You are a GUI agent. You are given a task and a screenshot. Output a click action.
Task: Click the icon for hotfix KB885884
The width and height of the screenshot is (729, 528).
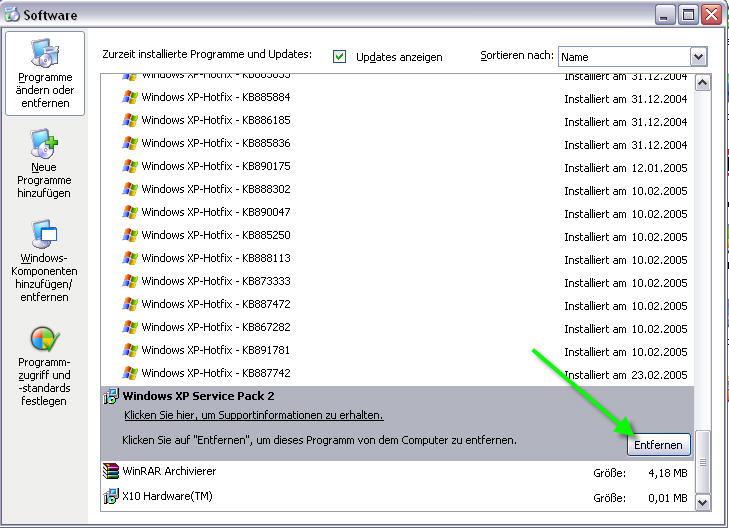click(130, 97)
